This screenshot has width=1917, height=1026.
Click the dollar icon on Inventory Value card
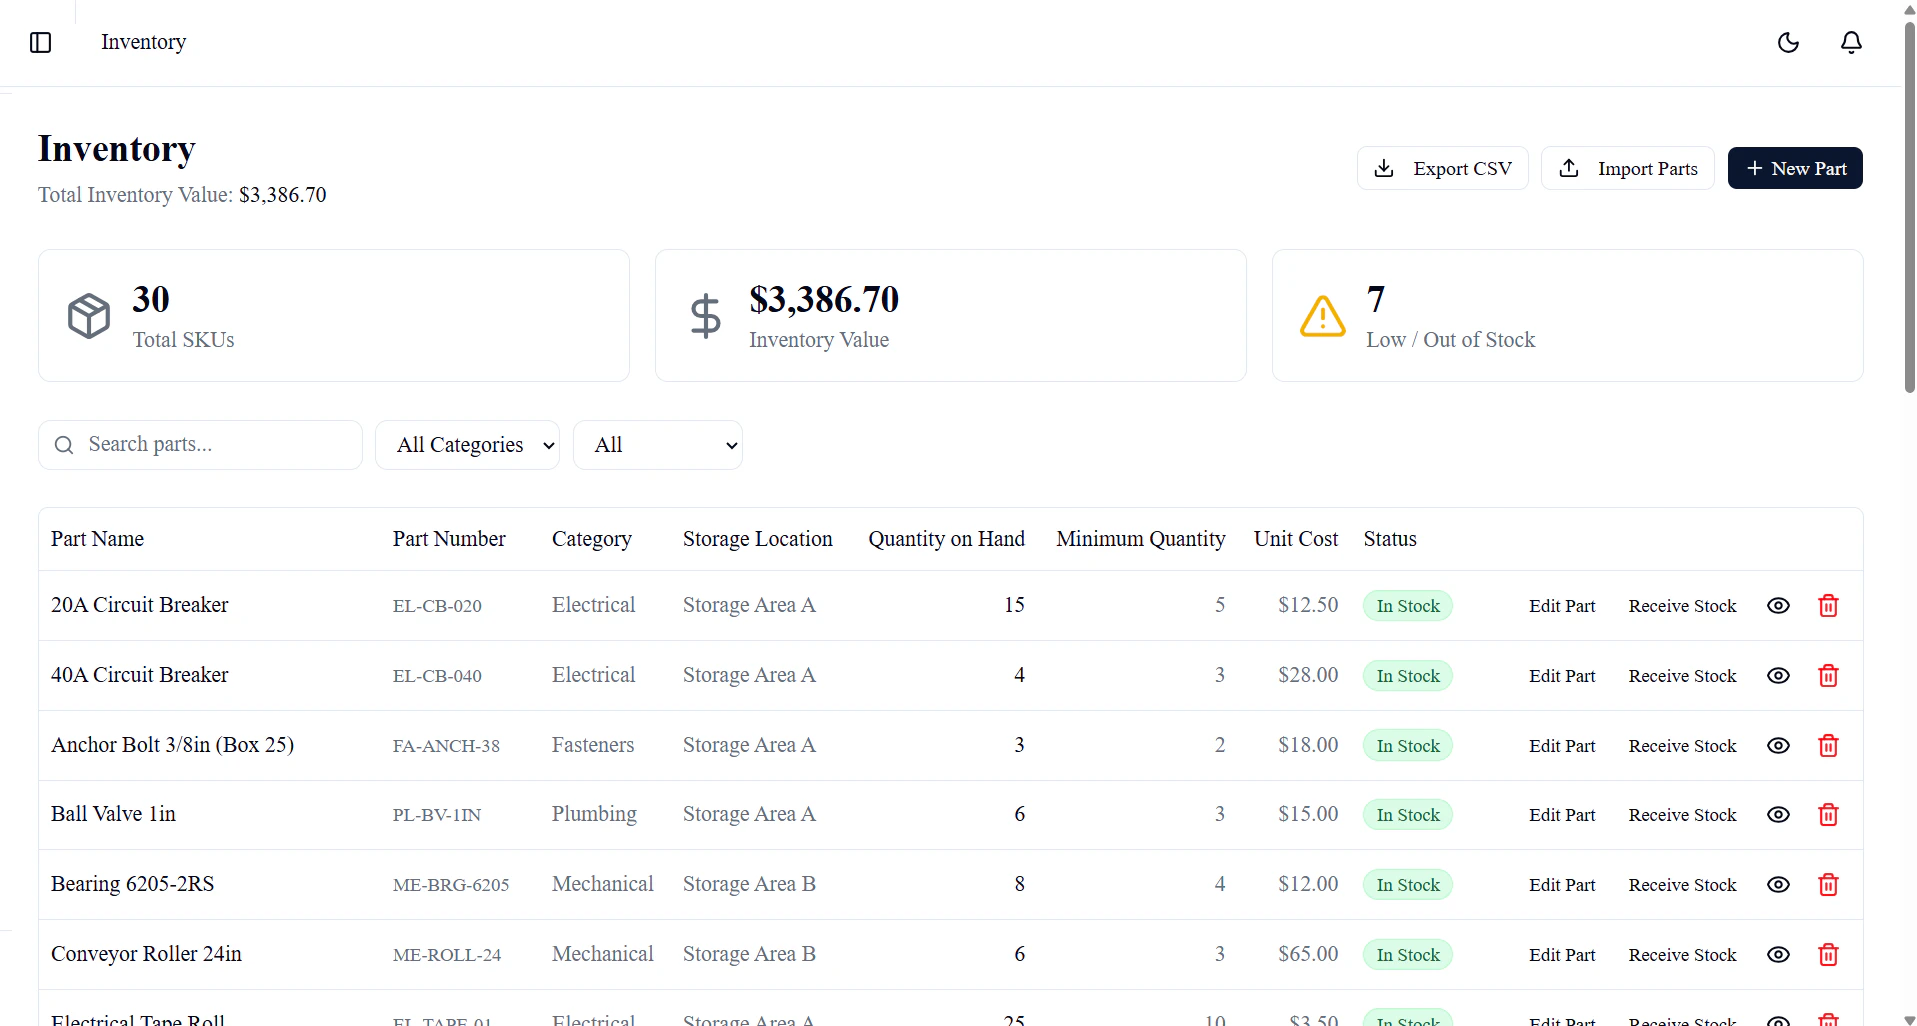(x=705, y=315)
